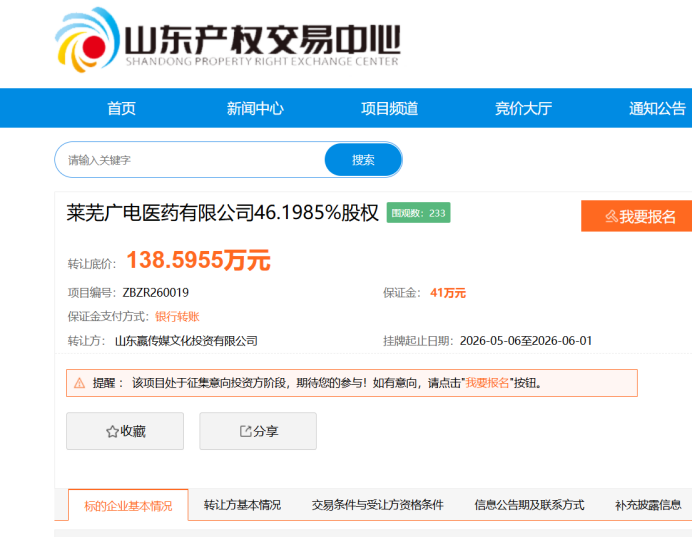Click the price 138.5955万元
The width and height of the screenshot is (693, 537).
(x=198, y=260)
